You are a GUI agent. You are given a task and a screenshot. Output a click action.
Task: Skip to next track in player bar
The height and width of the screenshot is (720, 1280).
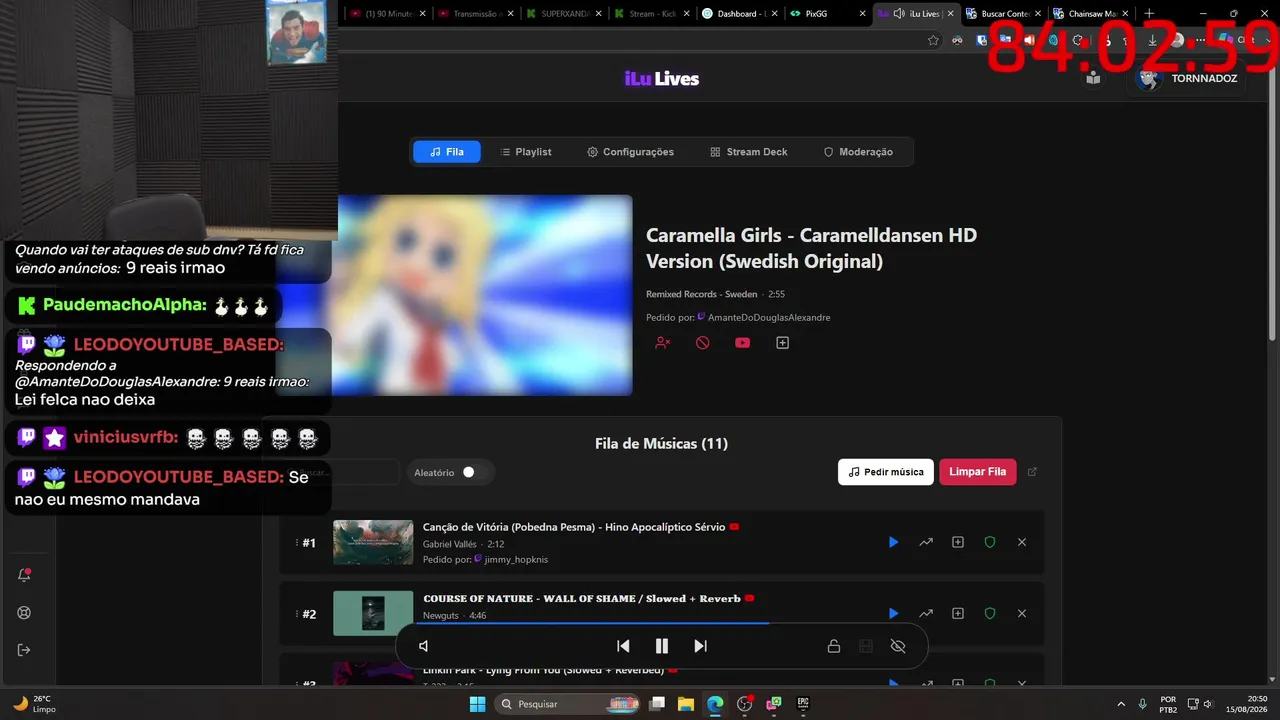point(700,646)
